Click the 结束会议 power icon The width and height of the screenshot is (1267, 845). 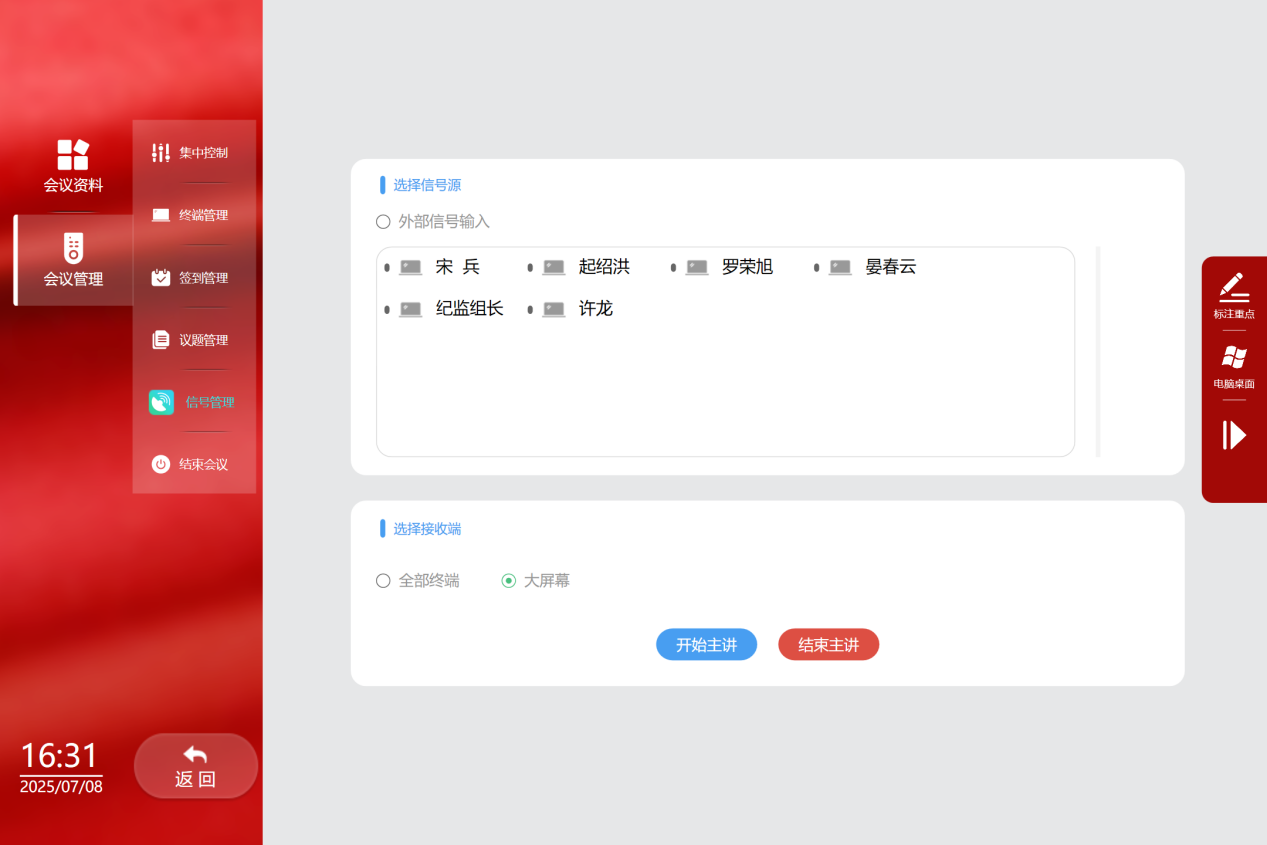coord(161,464)
